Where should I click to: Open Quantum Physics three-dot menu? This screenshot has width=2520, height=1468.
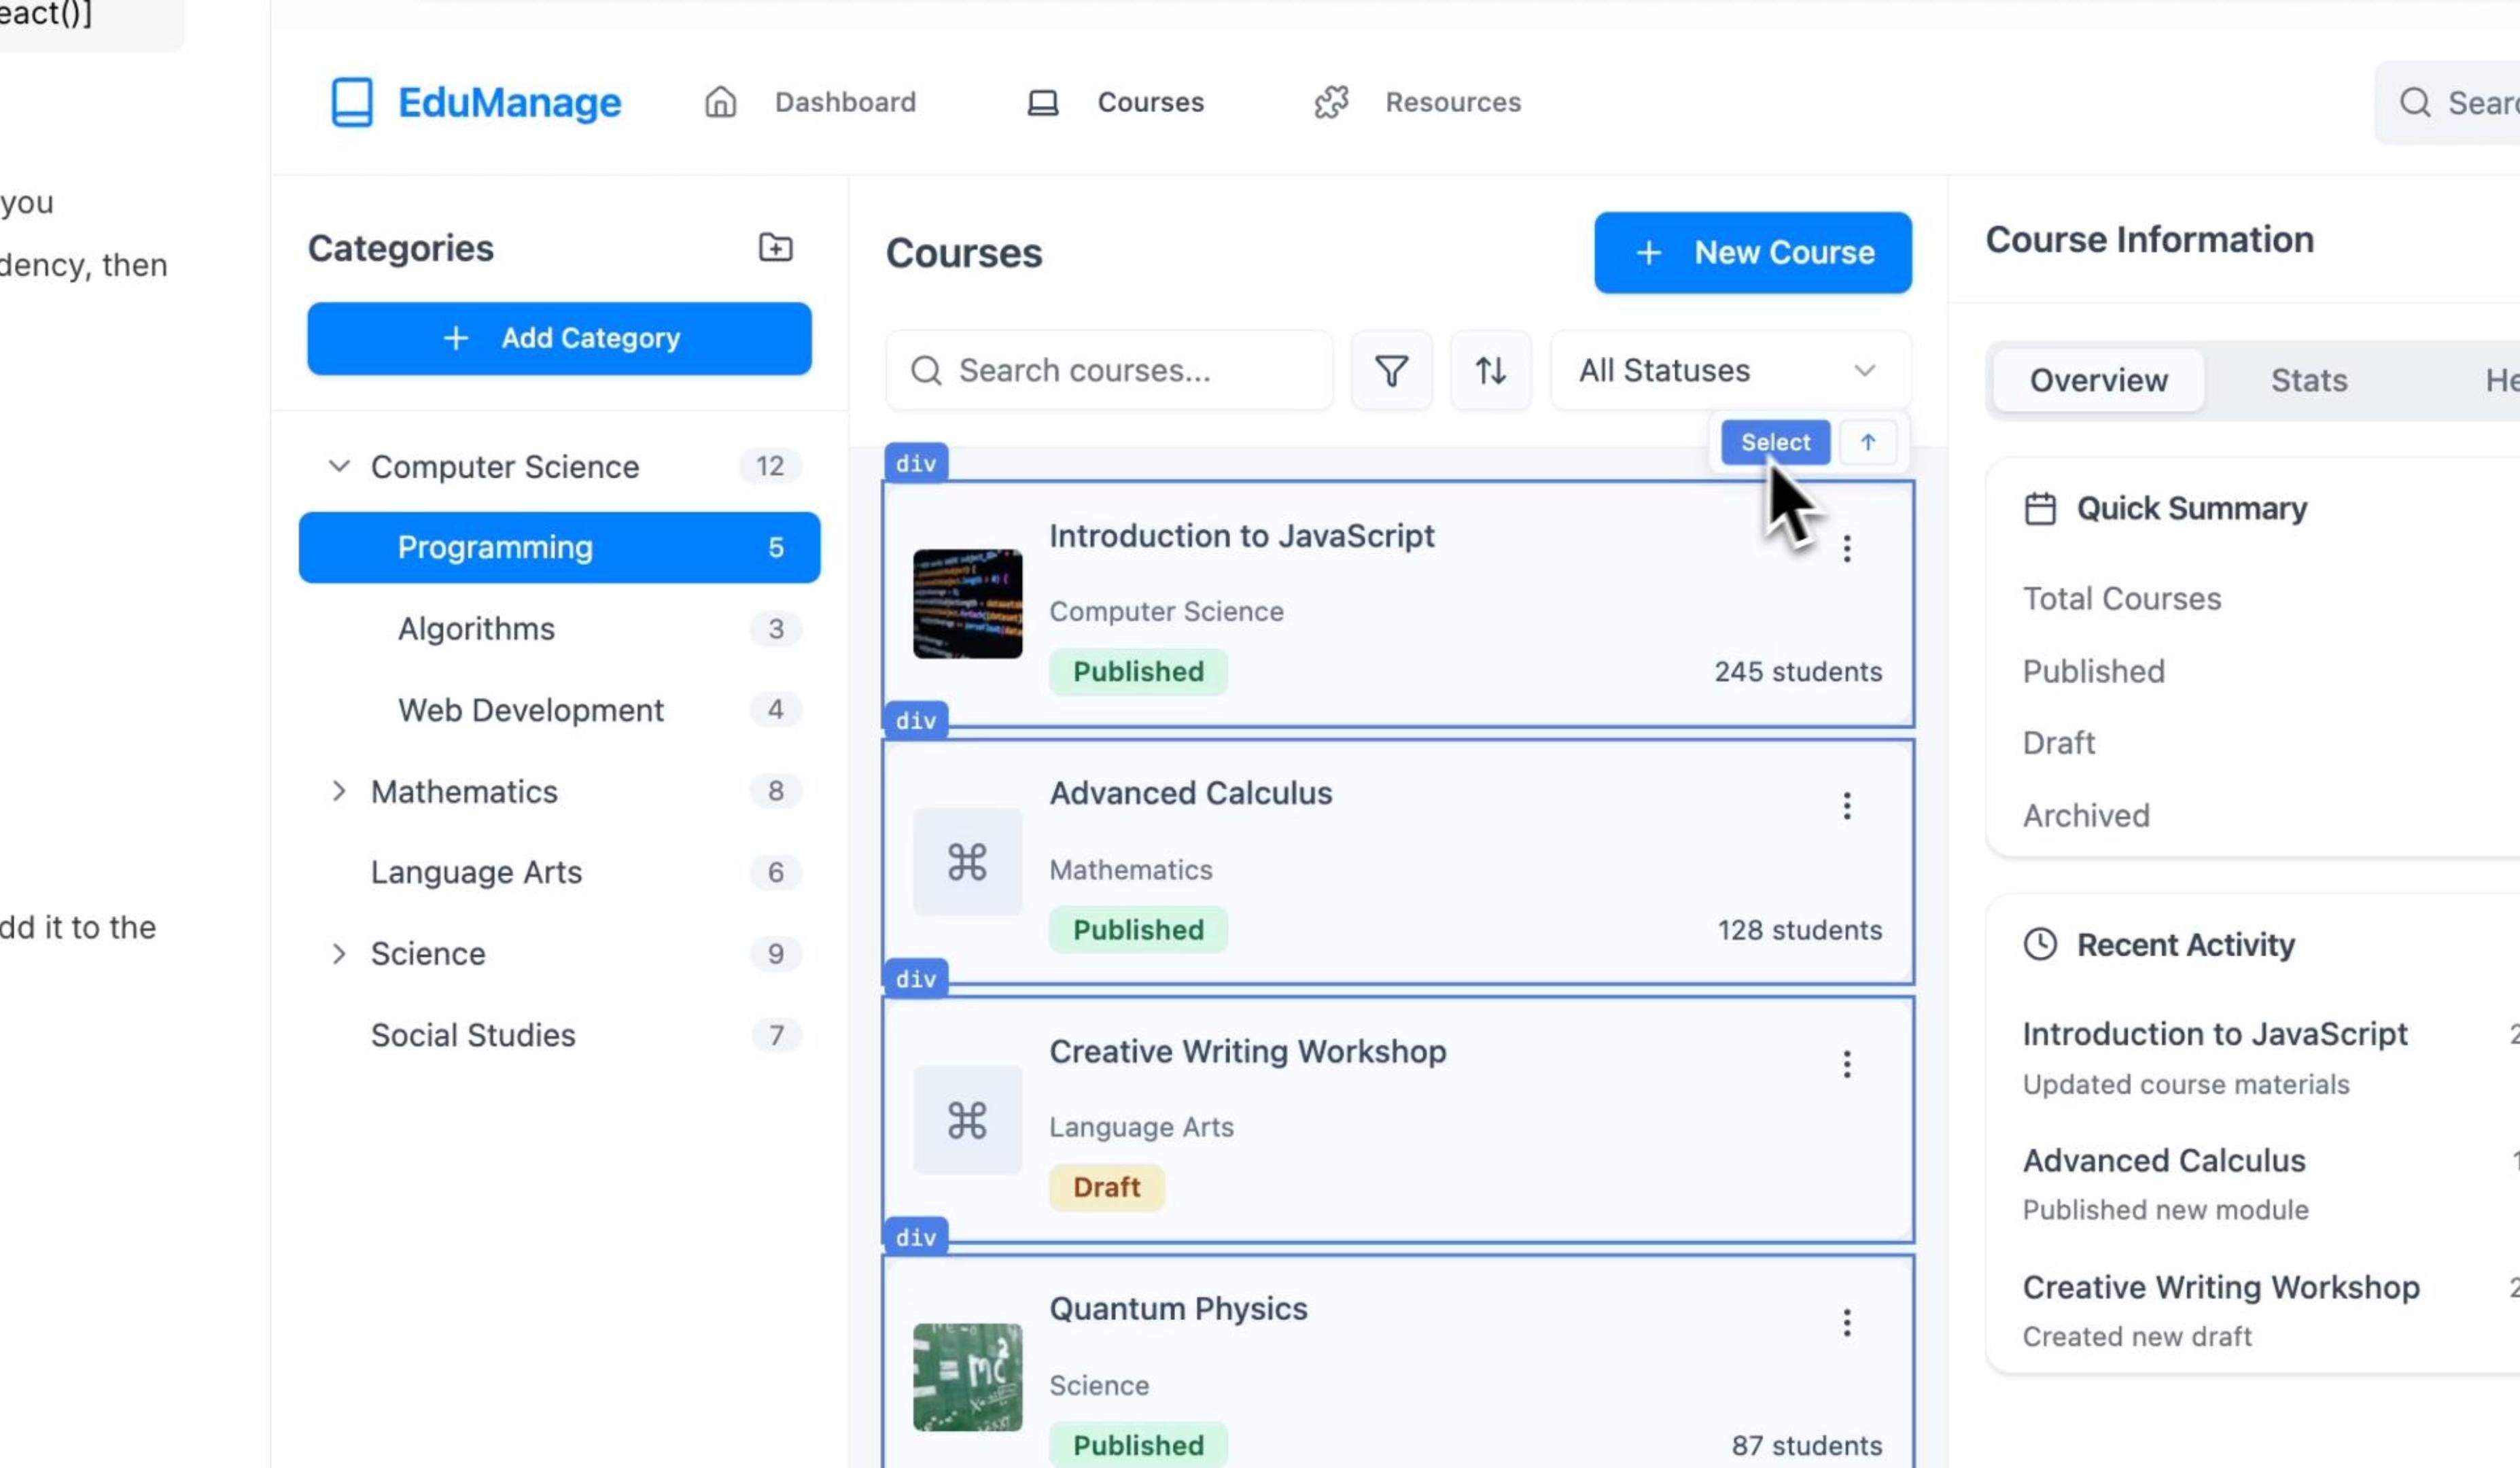click(x=1846, y=1323)
